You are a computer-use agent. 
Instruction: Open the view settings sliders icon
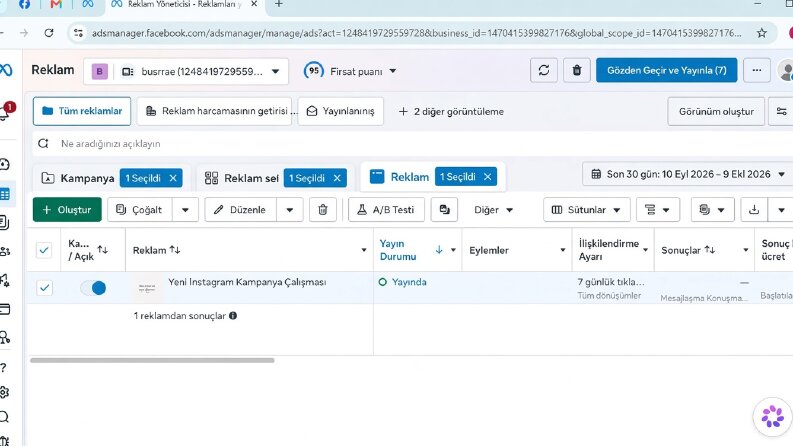point(781,111)
